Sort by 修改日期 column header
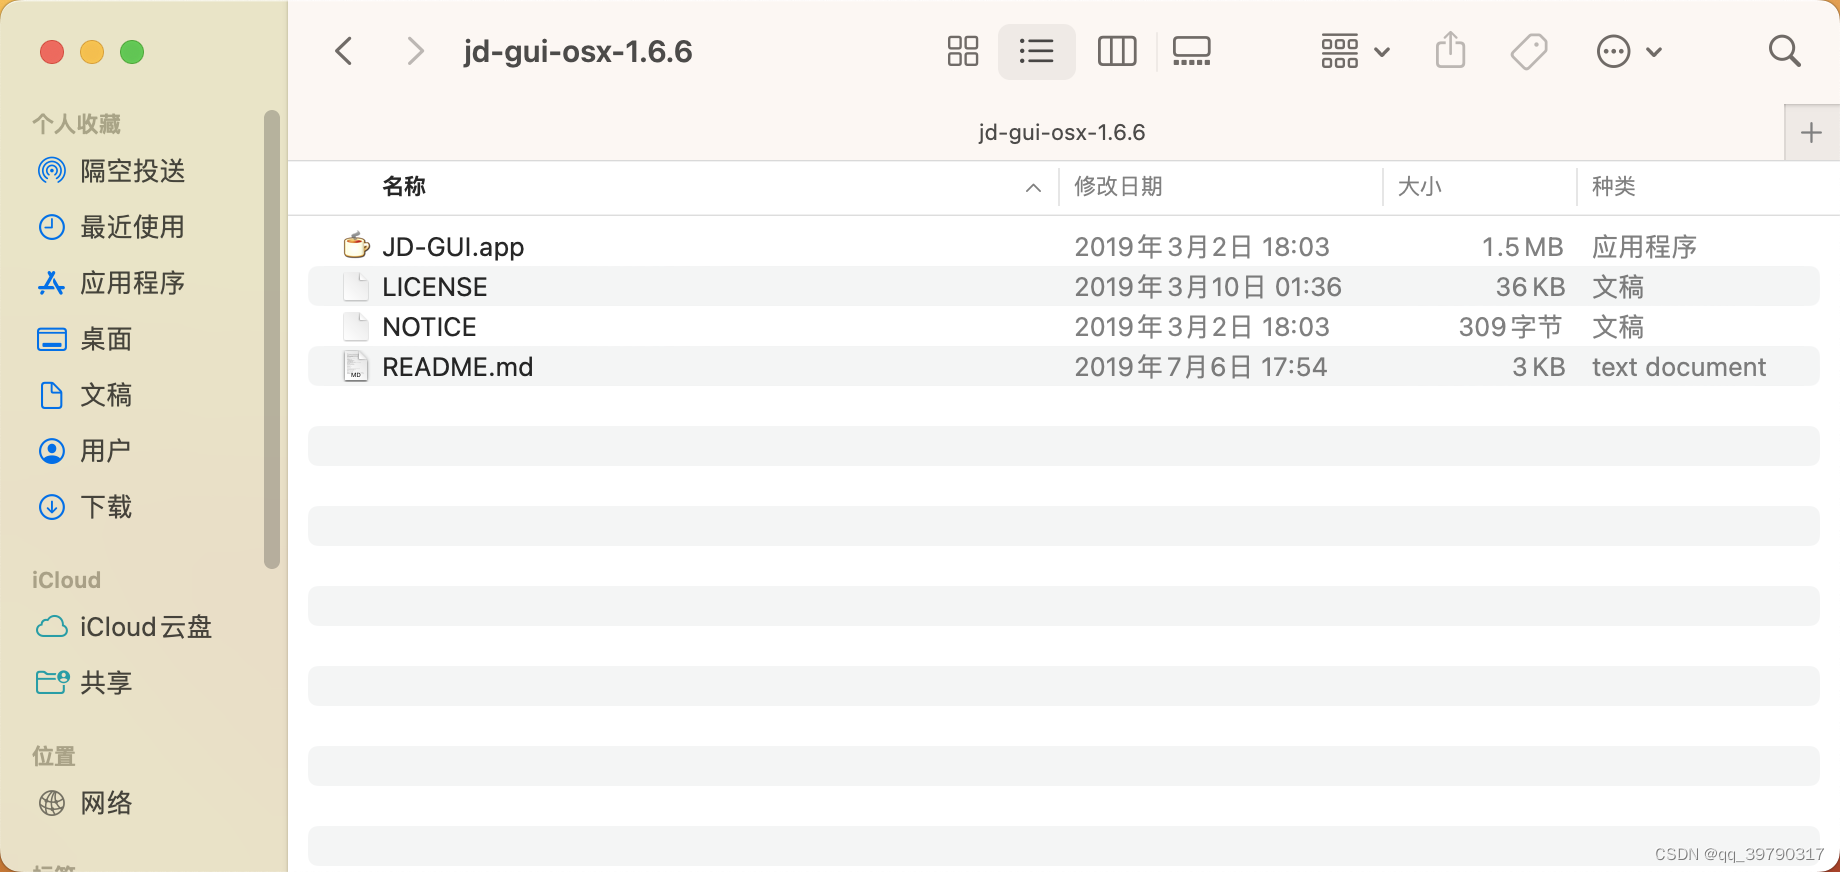 point(1118,186)
